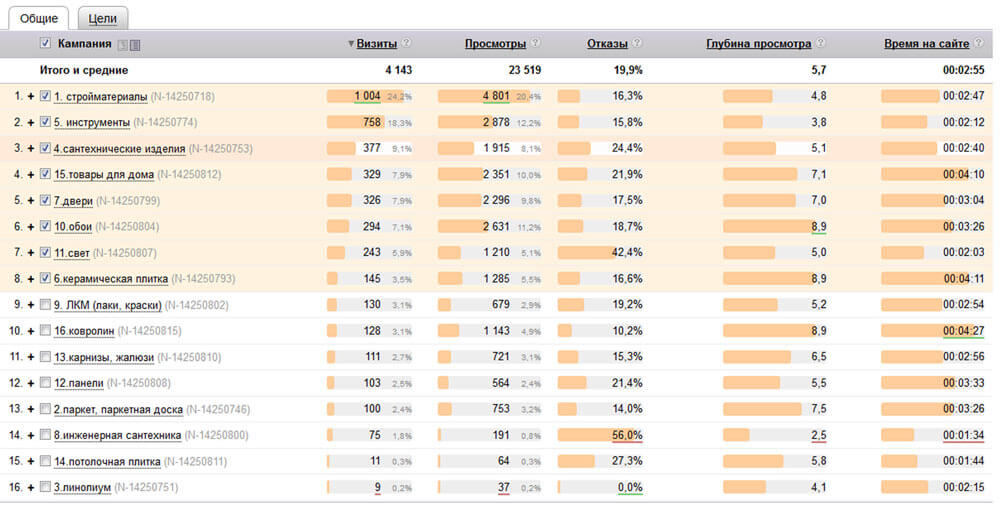1000x514 pixels.
Task: Click the help icon next to Просмотры
Action: (536, 44)
